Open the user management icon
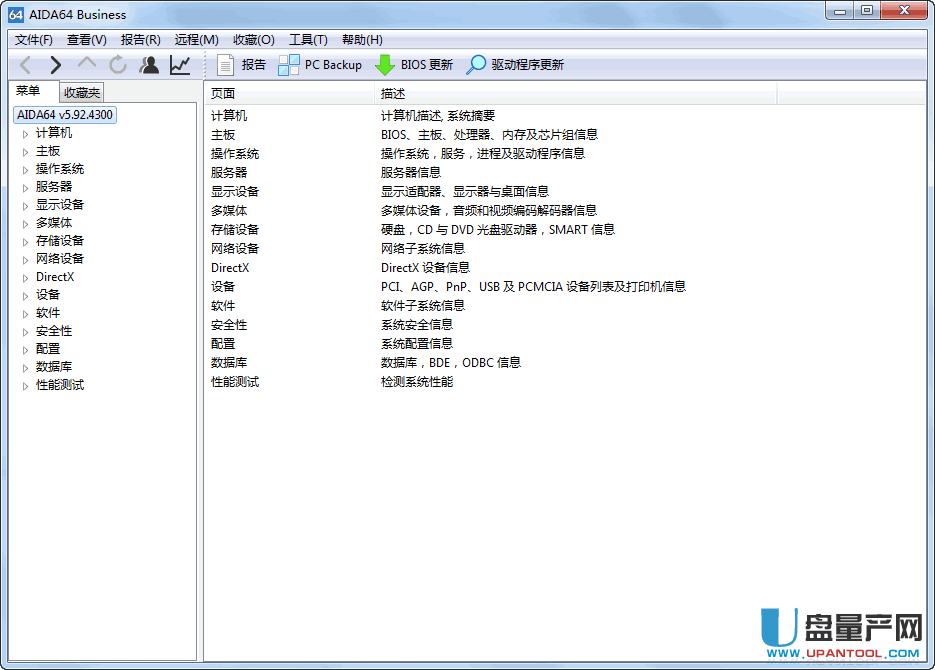 click(149, 65)
